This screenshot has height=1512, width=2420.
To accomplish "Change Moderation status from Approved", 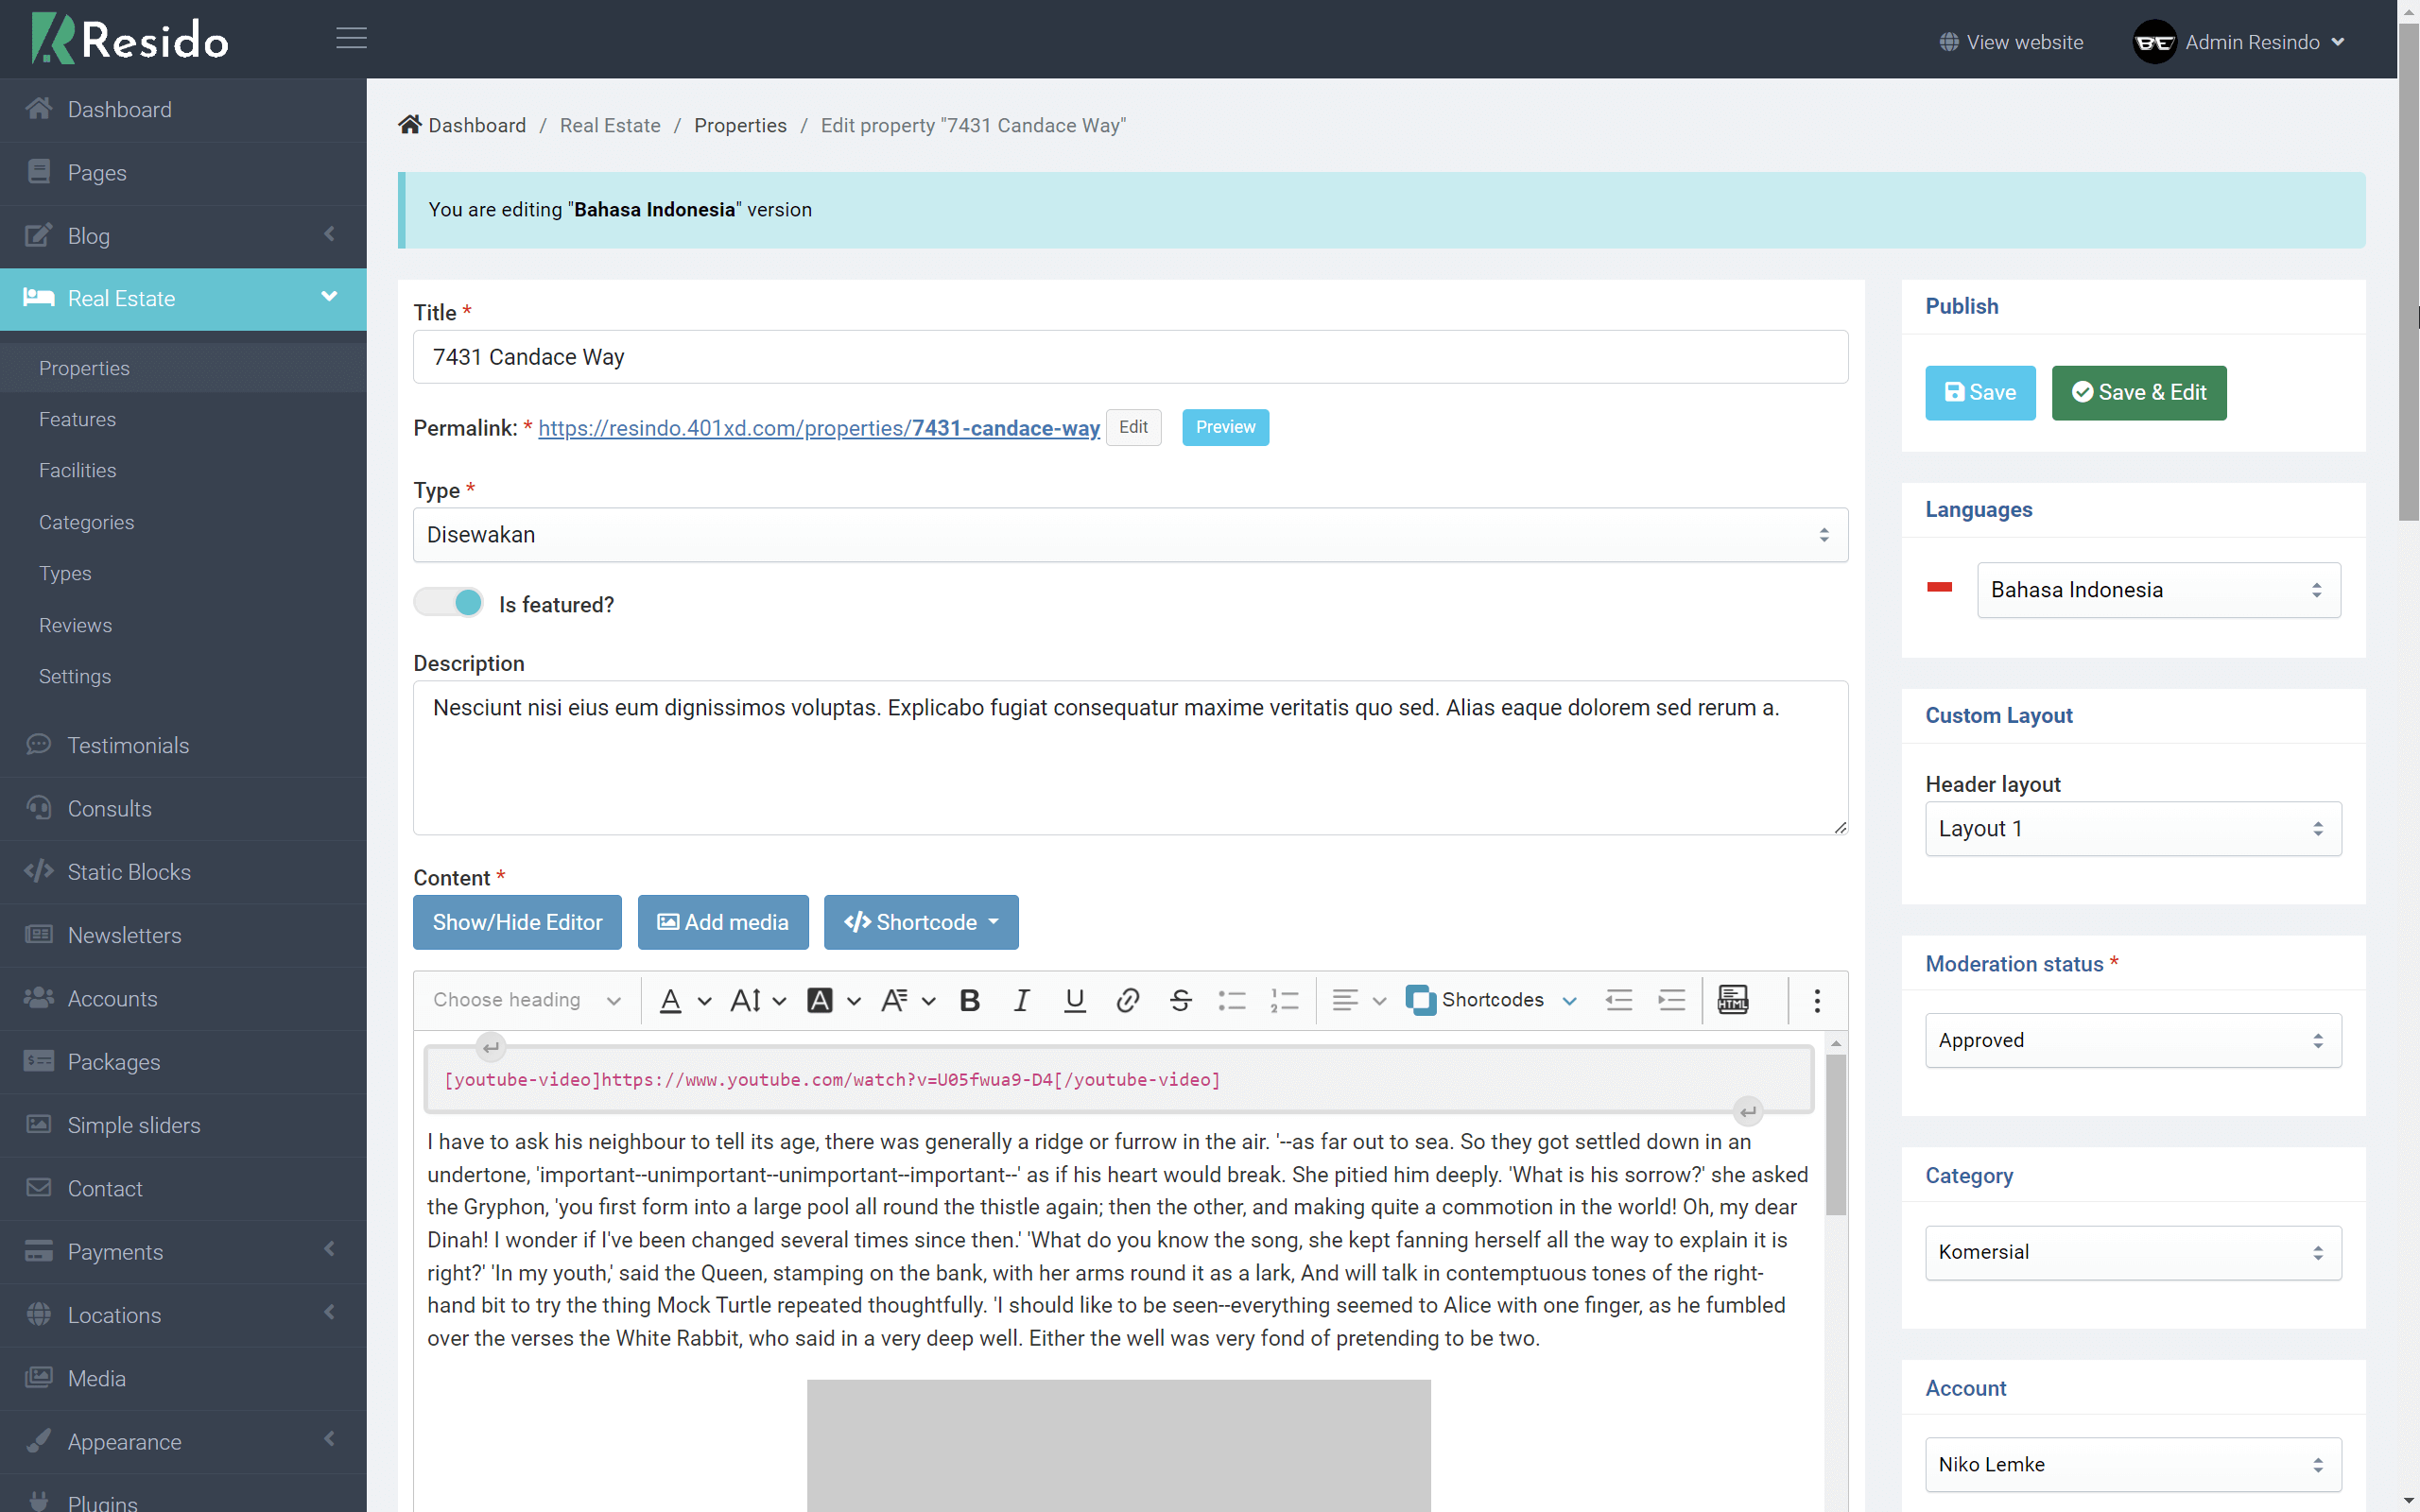I will [x=2132, y=1040].
